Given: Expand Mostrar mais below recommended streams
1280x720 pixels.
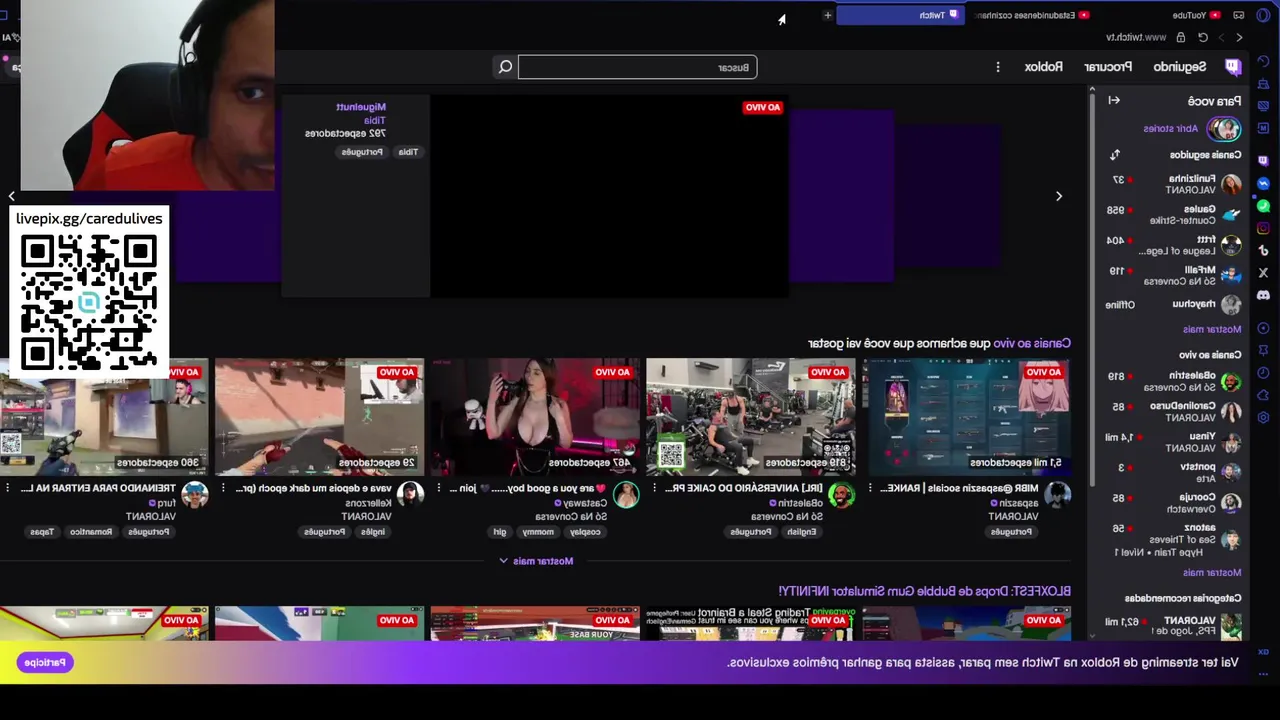Looking at the screenshot, I should click(x=536, y=561).
